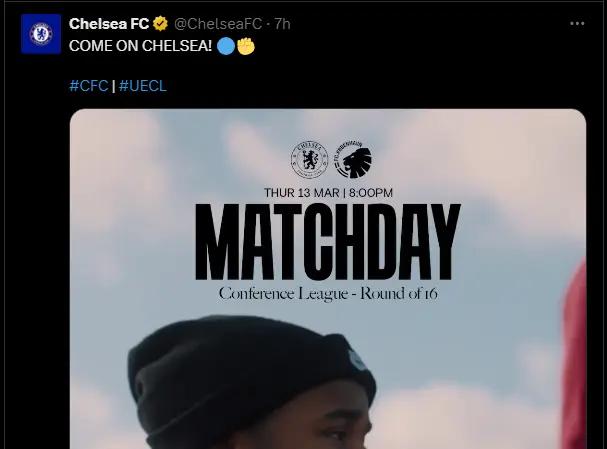The height and width of the screenshot is (449, 607).
Task: Click the badge on the black beanie
Action: coord(356,358)
